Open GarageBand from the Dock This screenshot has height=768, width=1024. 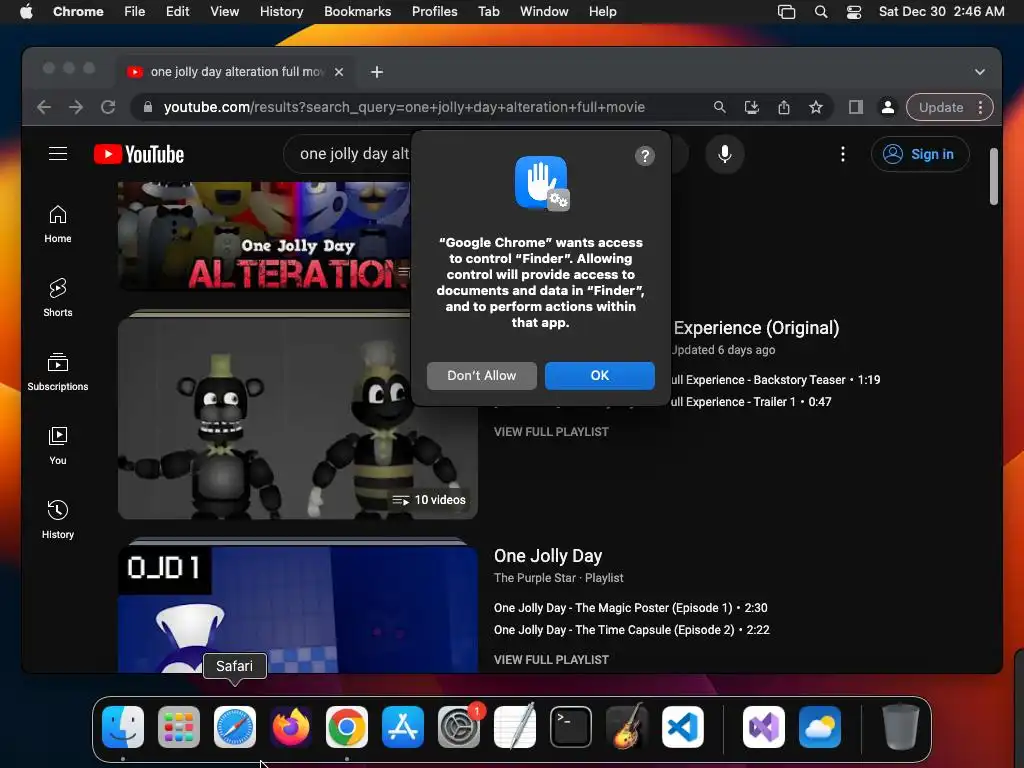[x=627, y=727]
